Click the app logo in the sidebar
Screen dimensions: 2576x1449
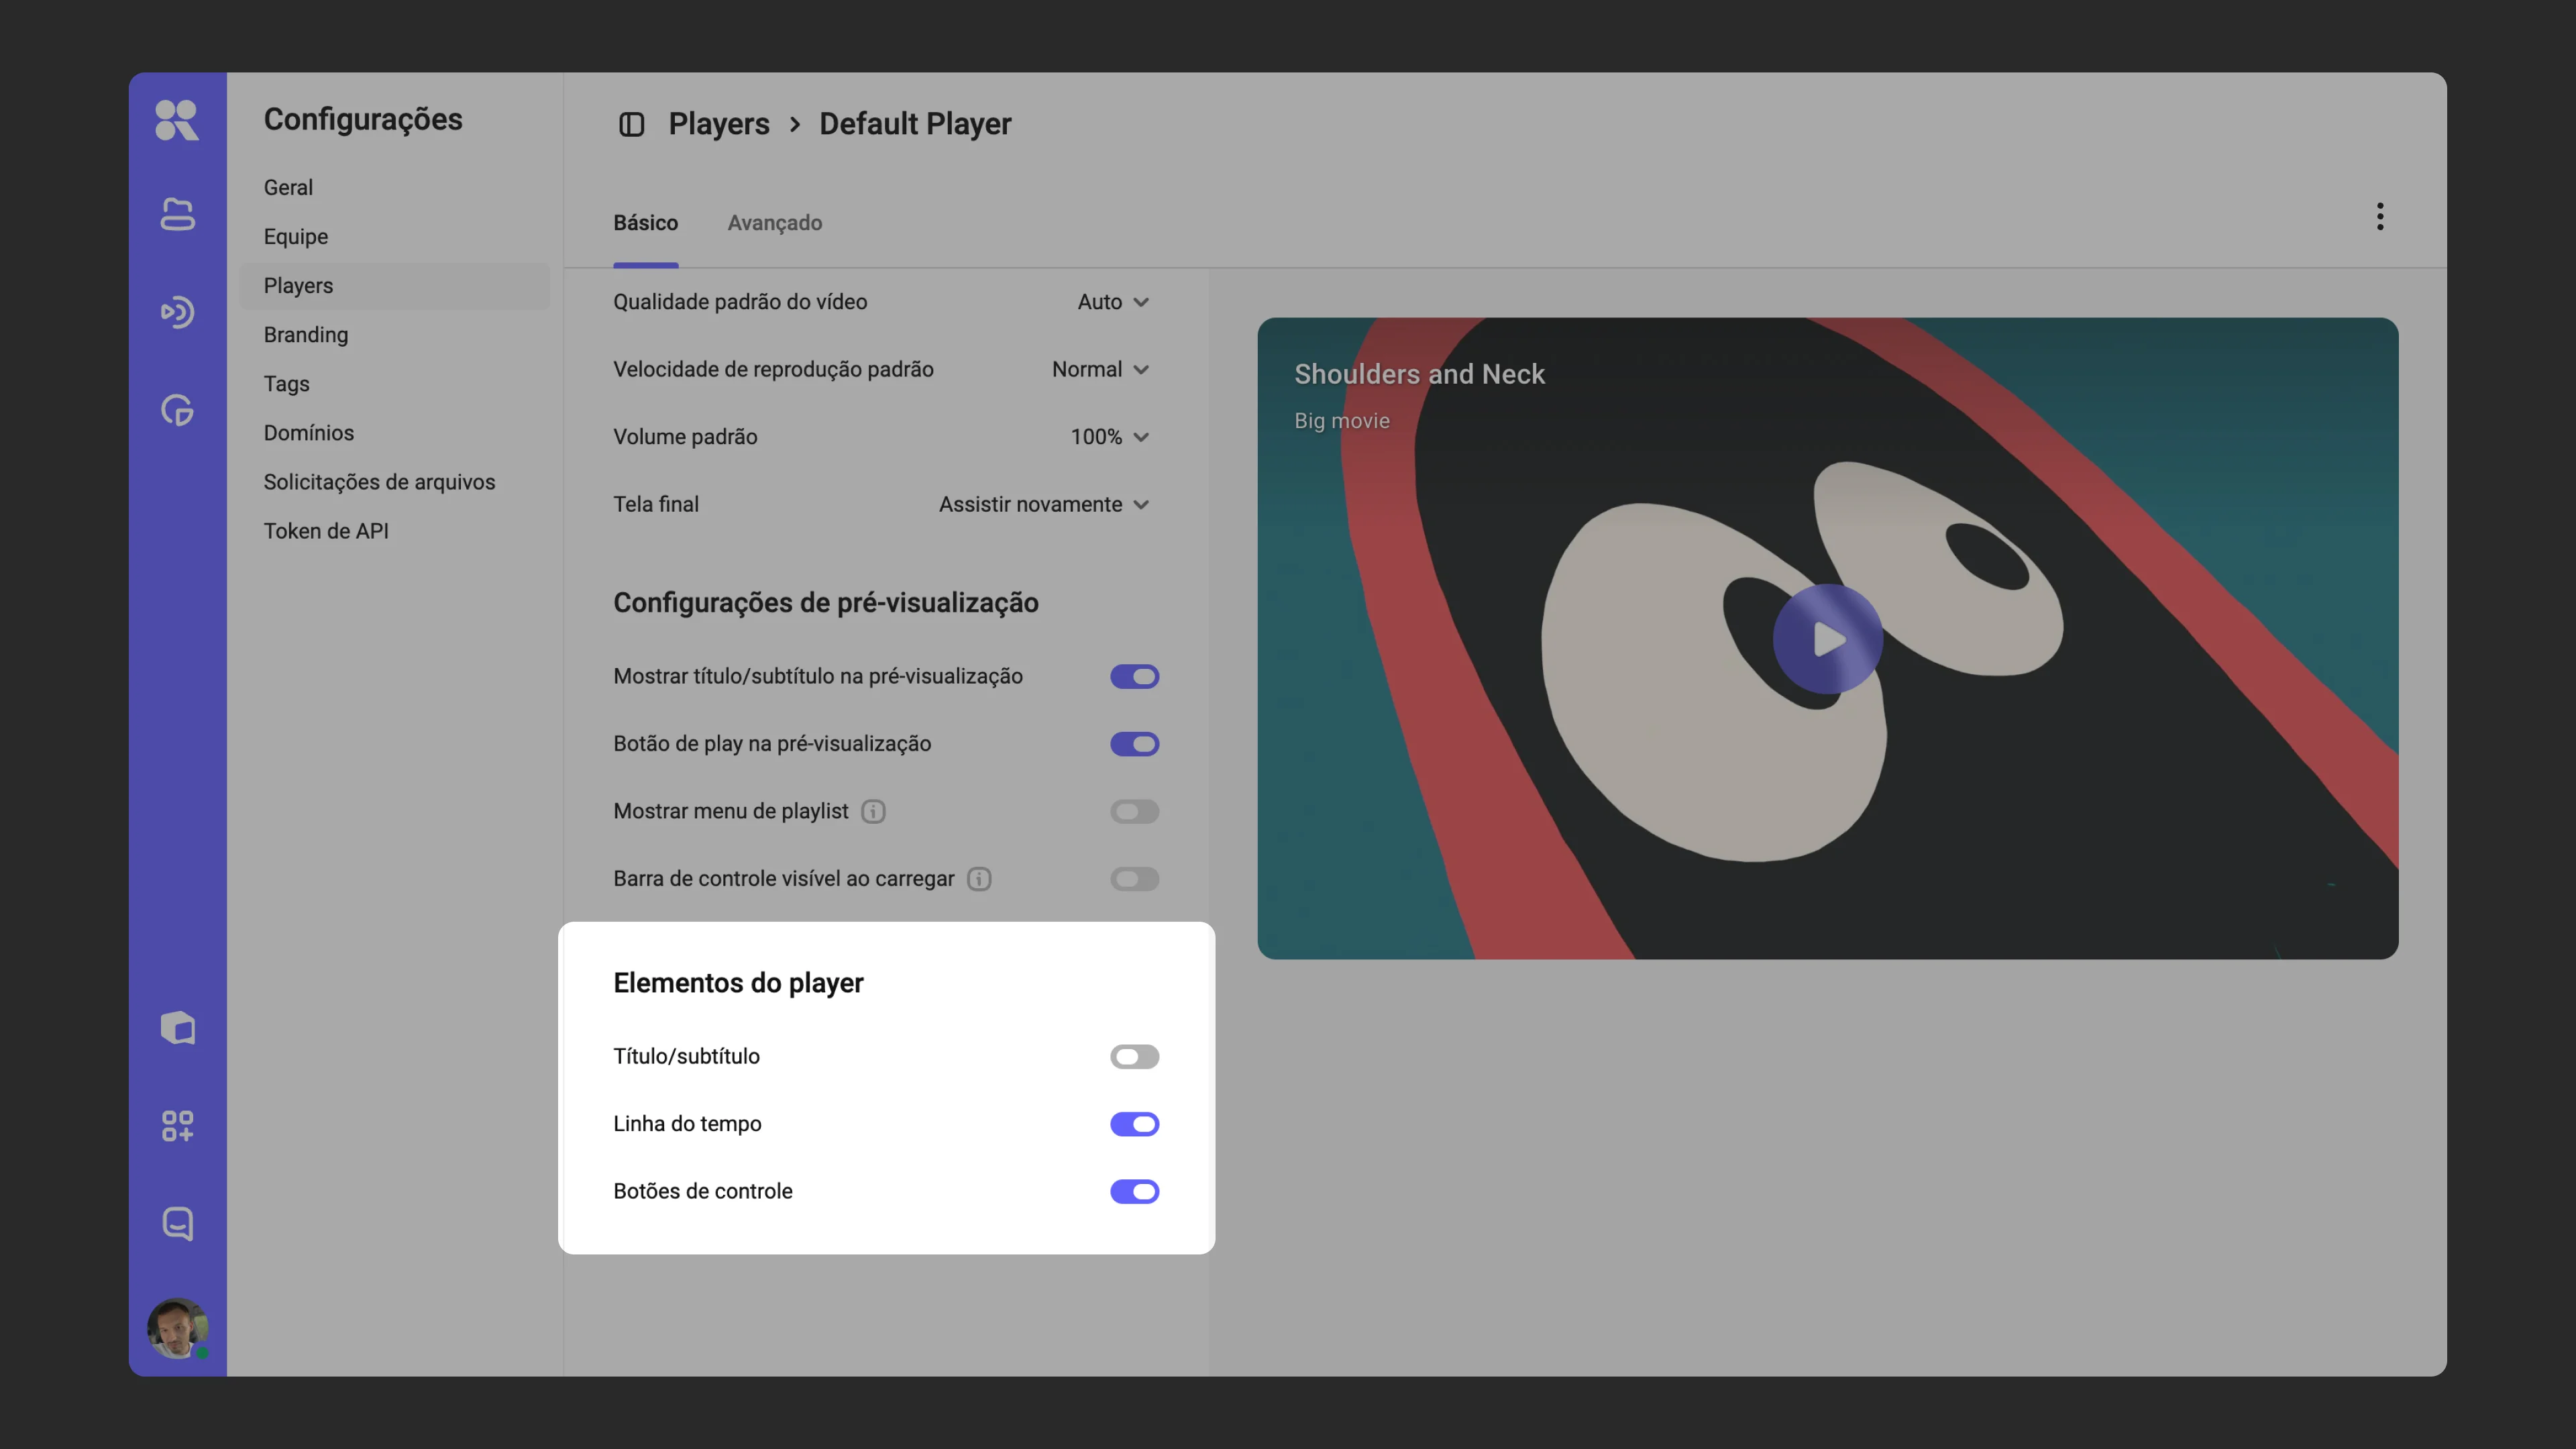(x=177, y=120)
